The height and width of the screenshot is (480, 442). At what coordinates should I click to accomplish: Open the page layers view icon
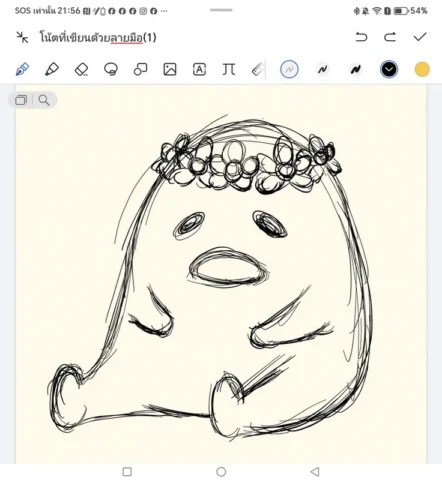tap(21, 100)
